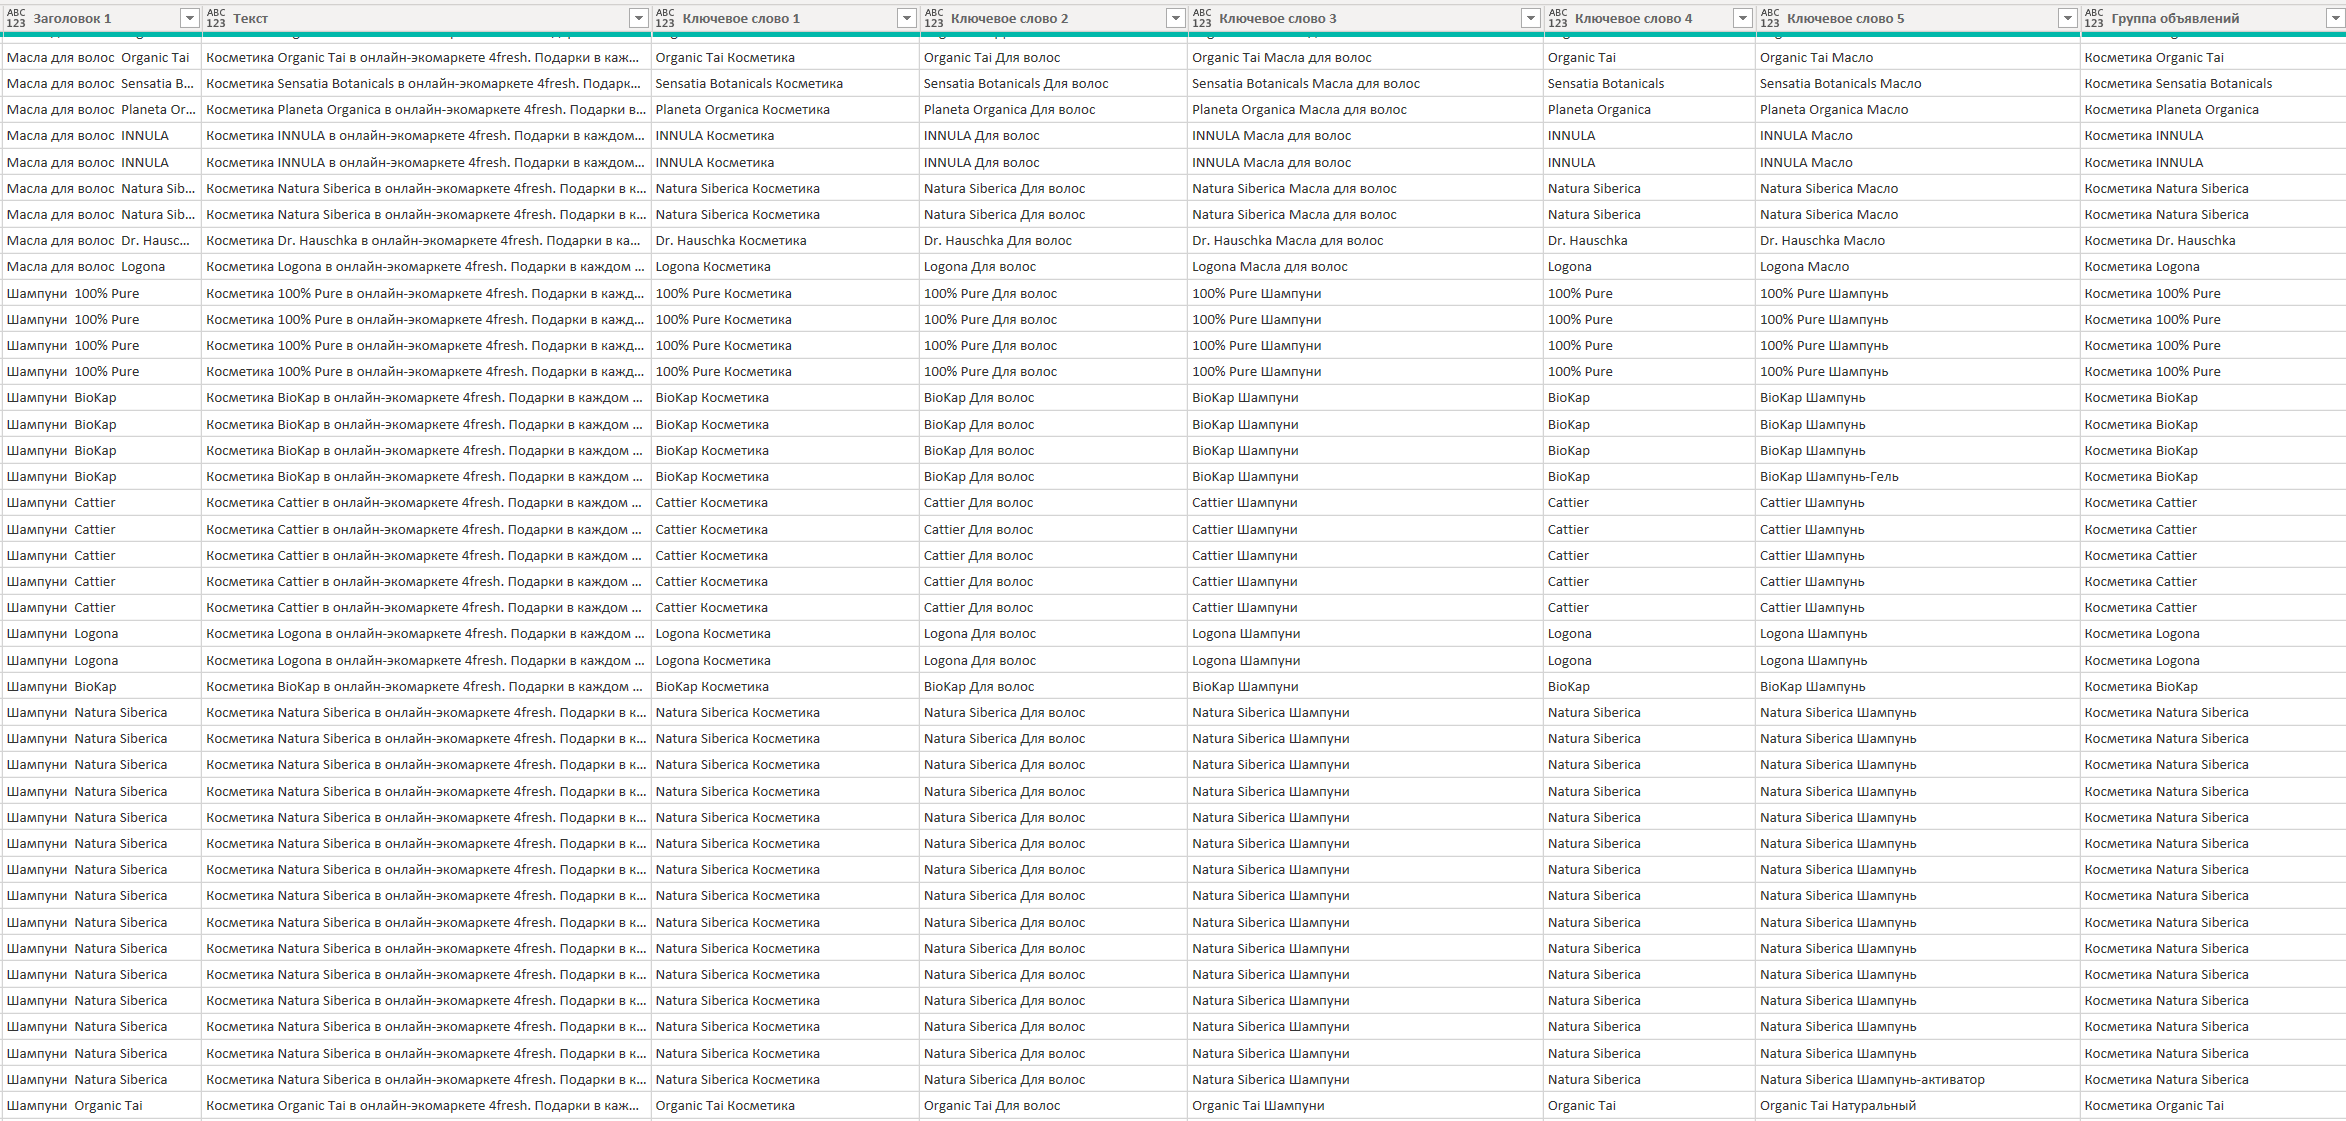Click cell Organic Tai Натуральный
Image resolution: width=2346 pixels, height=1121 pixels.
pos(1838,1106)
